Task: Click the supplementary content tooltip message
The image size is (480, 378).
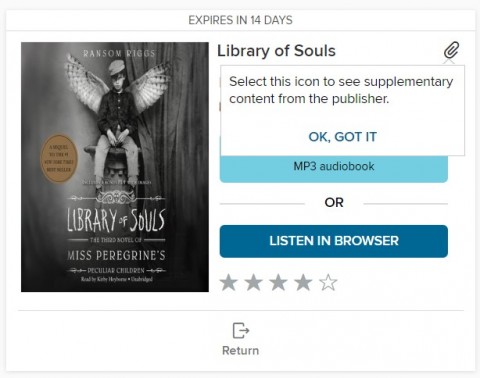Action: tap(341, 90)
